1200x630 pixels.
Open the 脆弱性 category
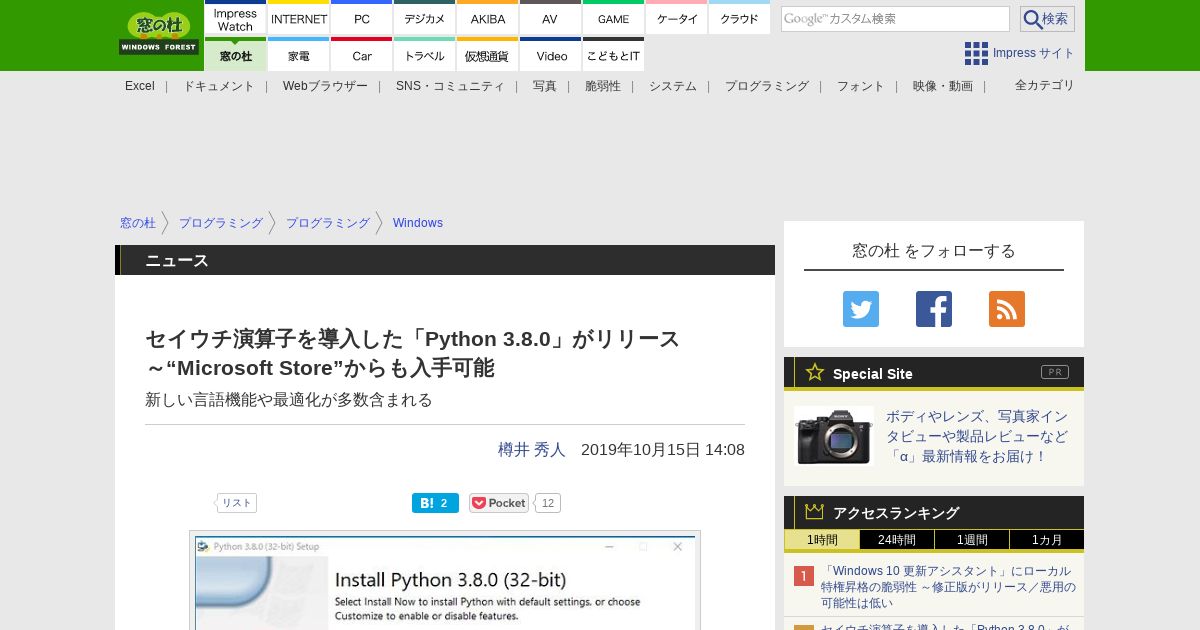click(x=603, y=86)
